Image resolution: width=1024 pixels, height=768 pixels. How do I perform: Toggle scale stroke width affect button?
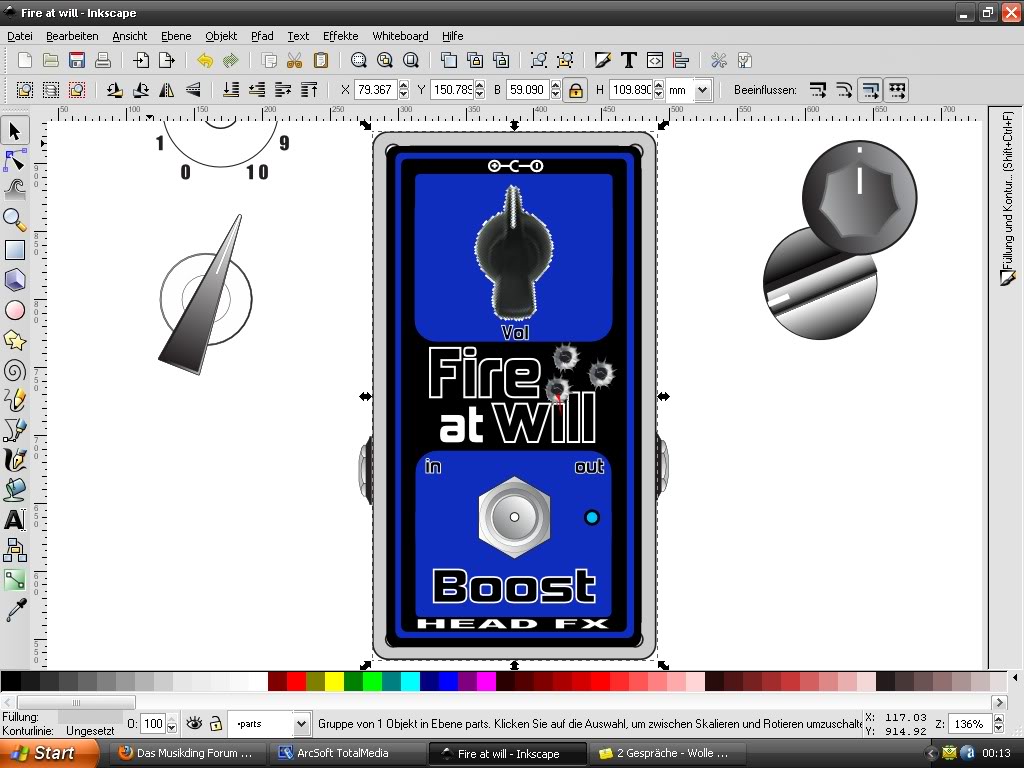[x=818, y=90]
